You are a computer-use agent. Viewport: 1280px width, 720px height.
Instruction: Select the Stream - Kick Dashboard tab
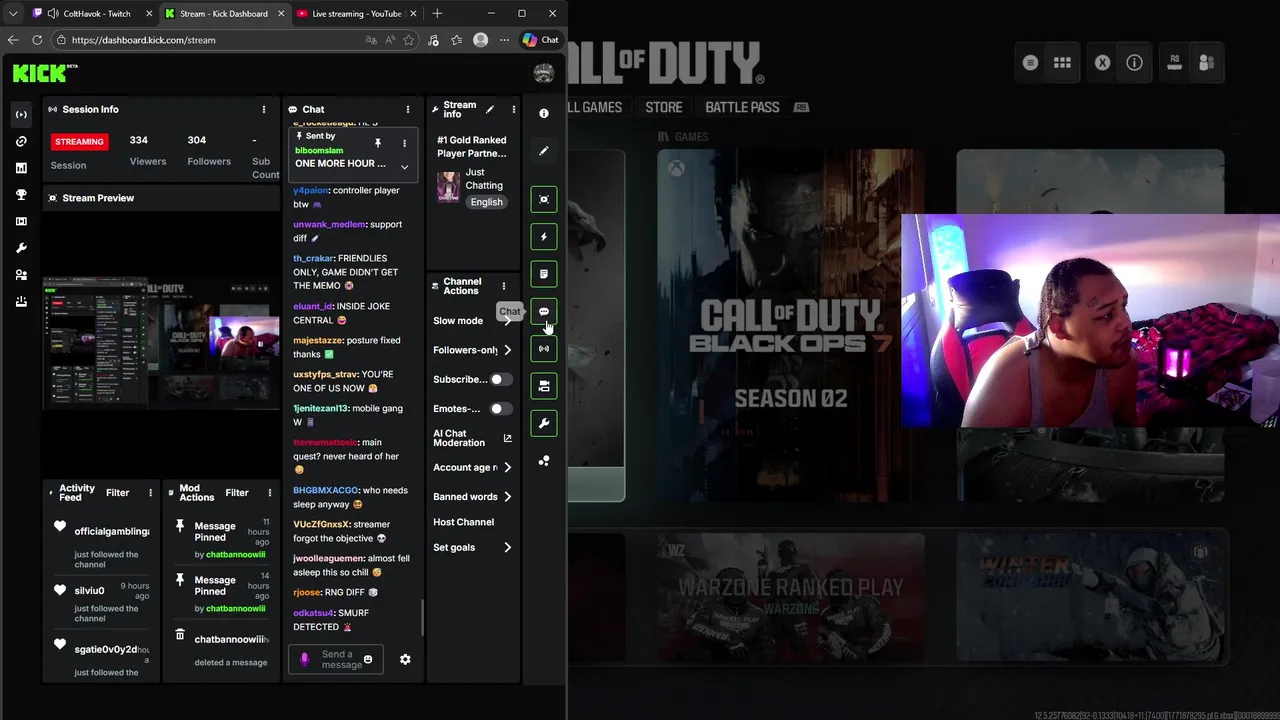pyautogui.click(x=222, y=14)
